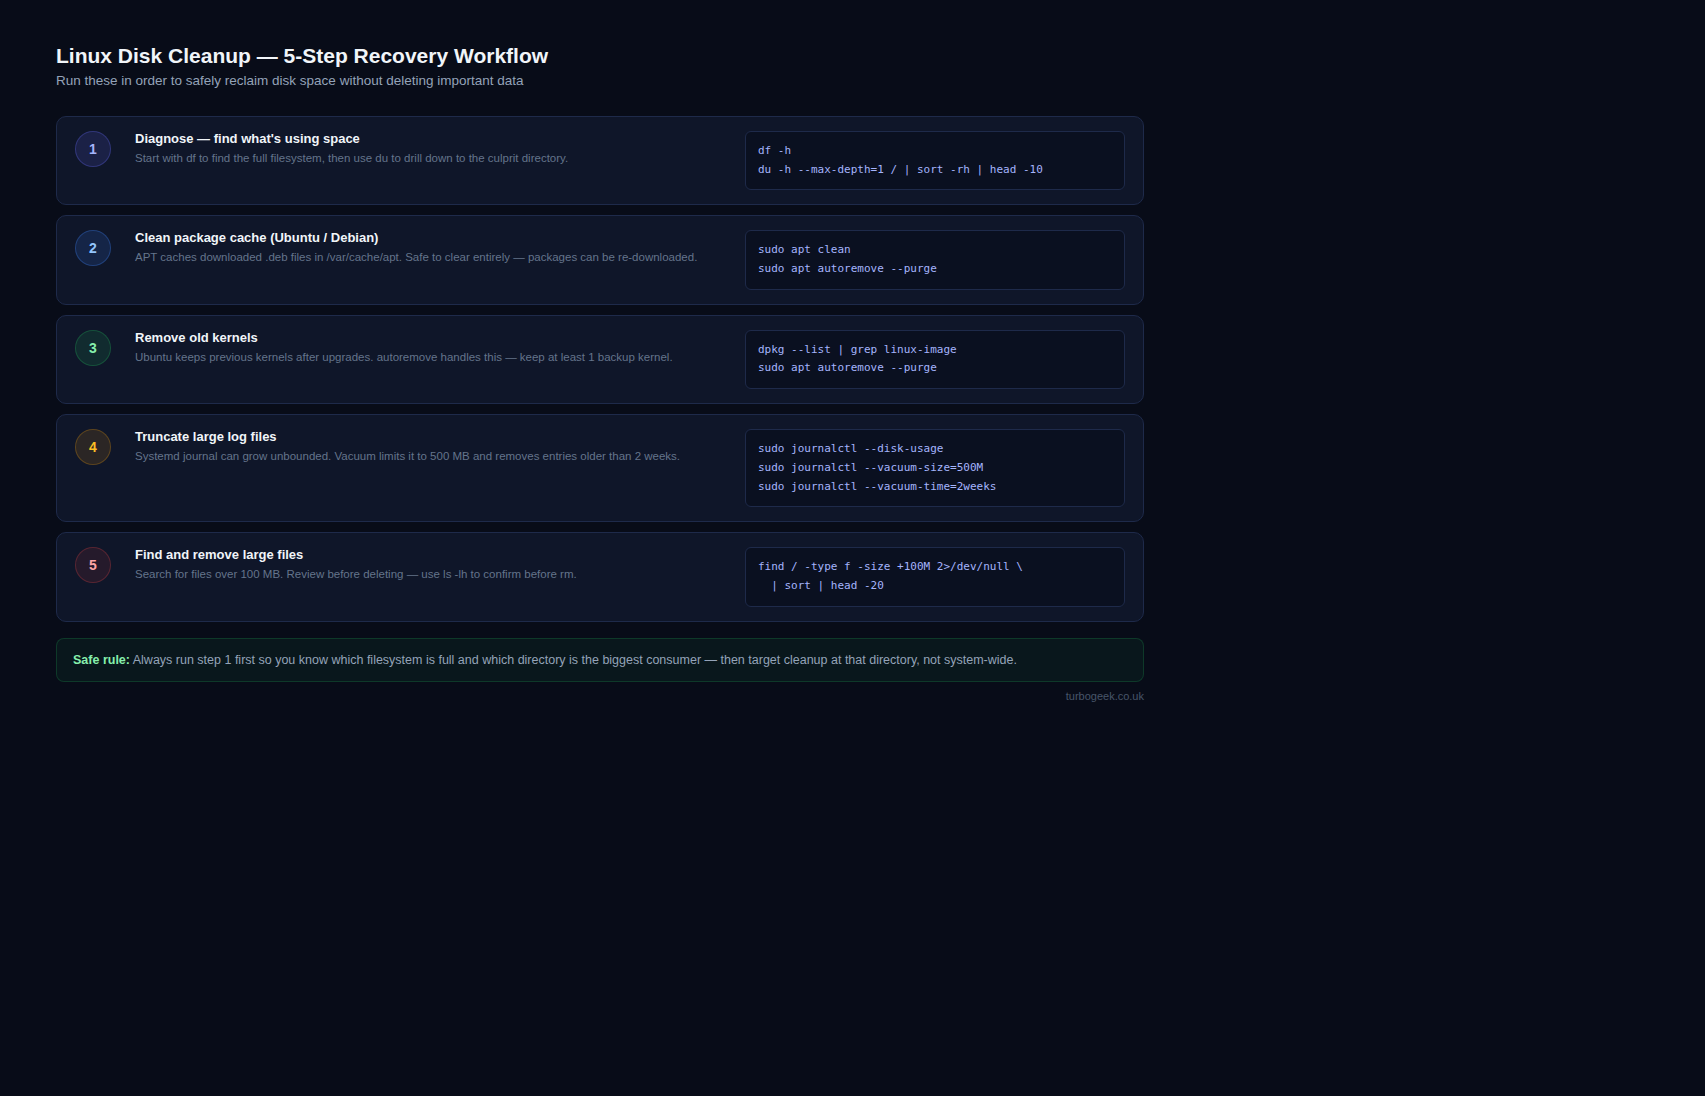This screenshot has width=1705, height=1096.
Task: Click the green step 3 badge
Action: [93, 348]
